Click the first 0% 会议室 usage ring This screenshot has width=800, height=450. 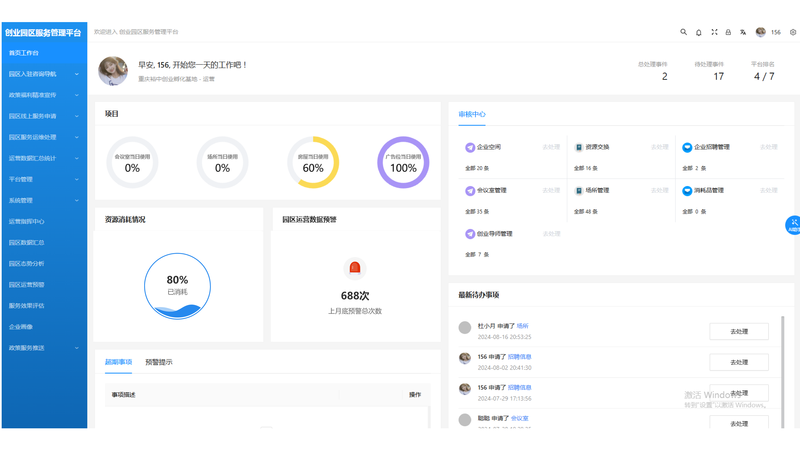(132, 163)
